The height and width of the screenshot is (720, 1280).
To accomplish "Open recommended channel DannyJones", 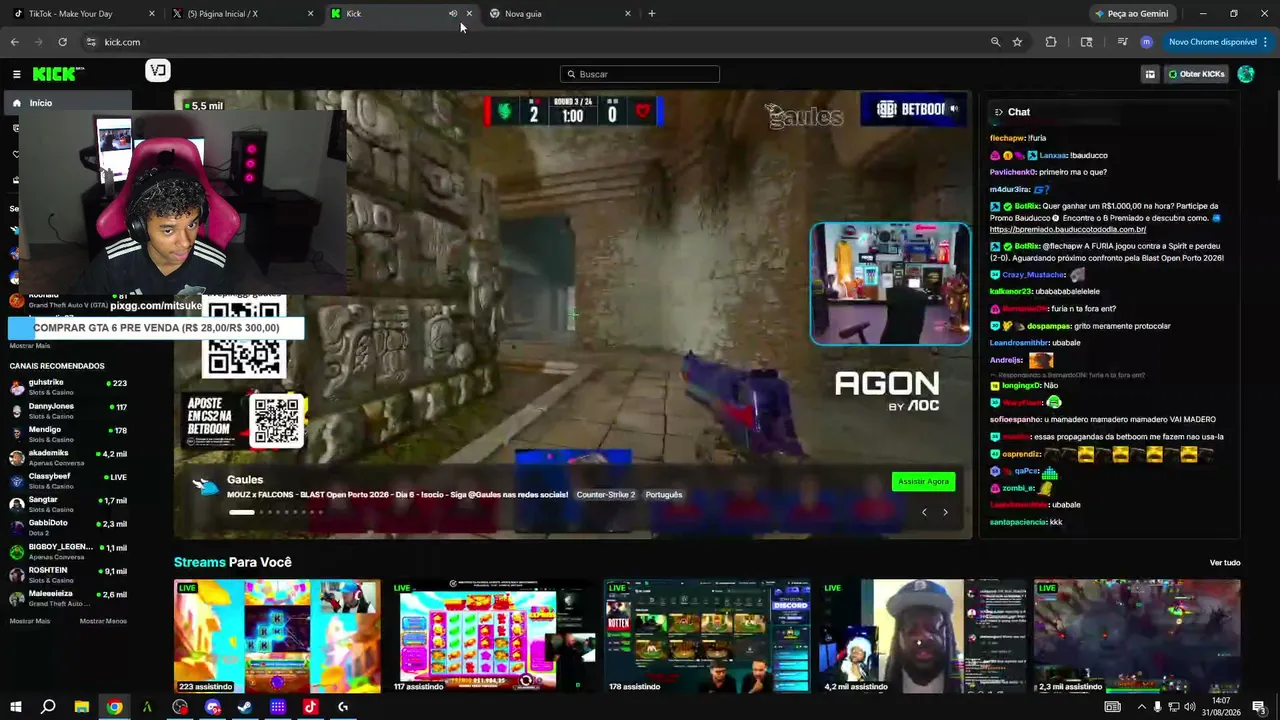I will pyautogui.click(x=68, y=411).
